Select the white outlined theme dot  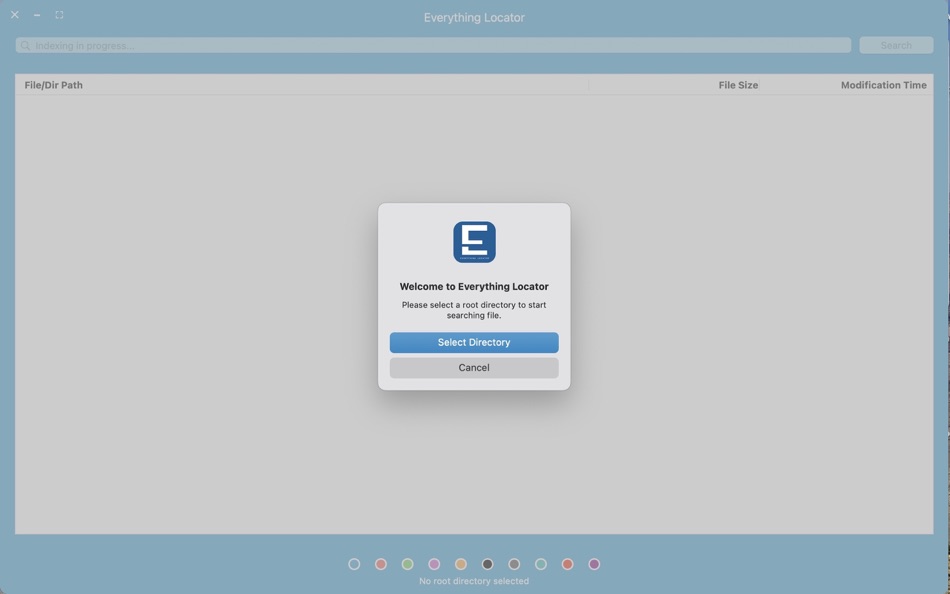point(354,563)
